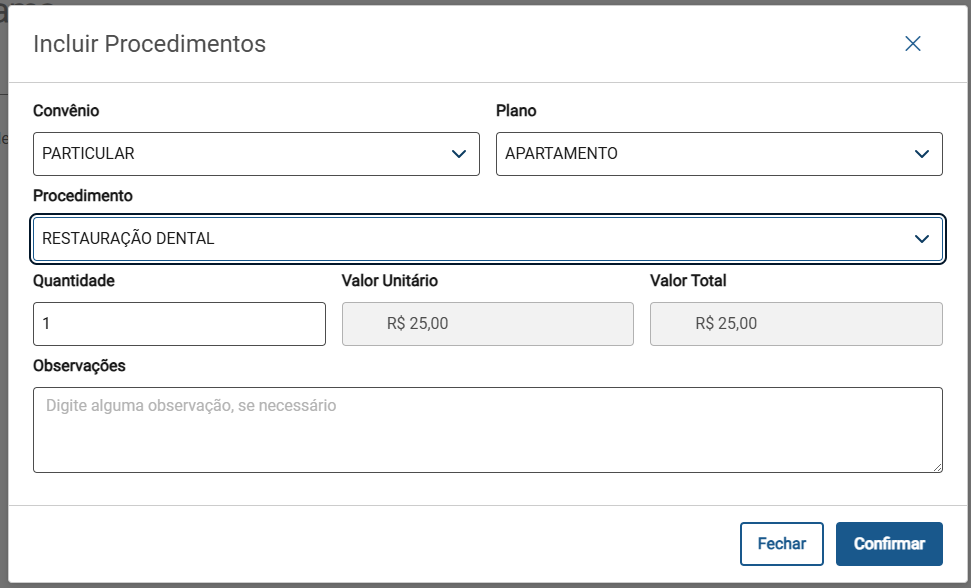Click the Valor Total R$ 25,00 field

[x=796, y=324]
